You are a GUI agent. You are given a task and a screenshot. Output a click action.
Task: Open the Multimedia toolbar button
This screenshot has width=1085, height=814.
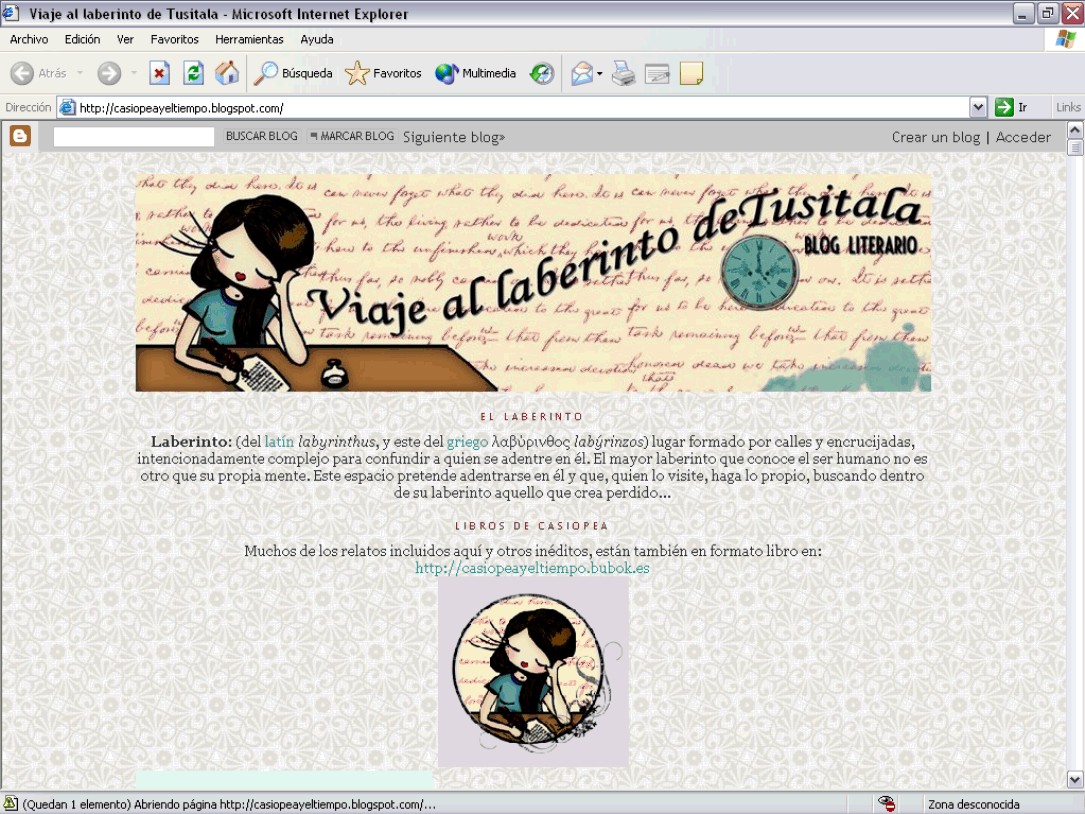(475, 73)
